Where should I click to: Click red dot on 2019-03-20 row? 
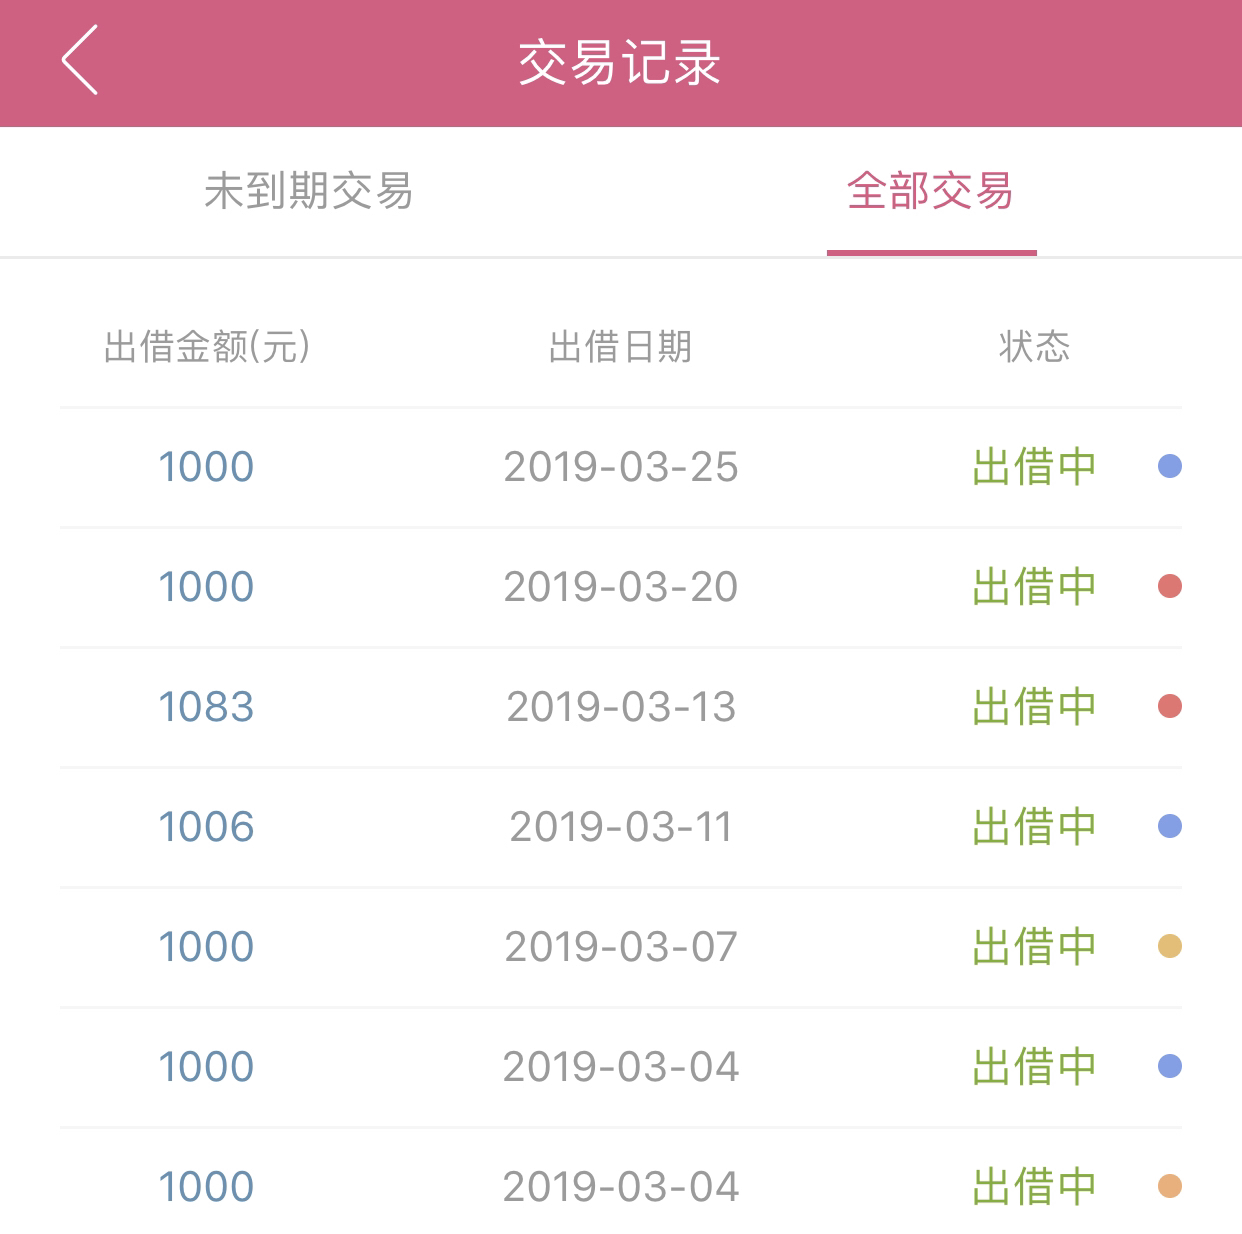tap(1170, 586)
